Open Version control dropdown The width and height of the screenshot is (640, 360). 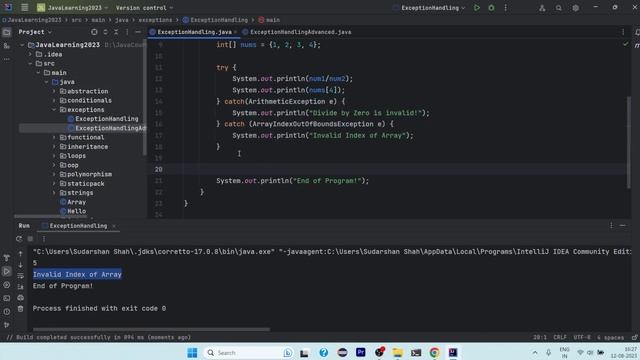click(x=144, y=8)
